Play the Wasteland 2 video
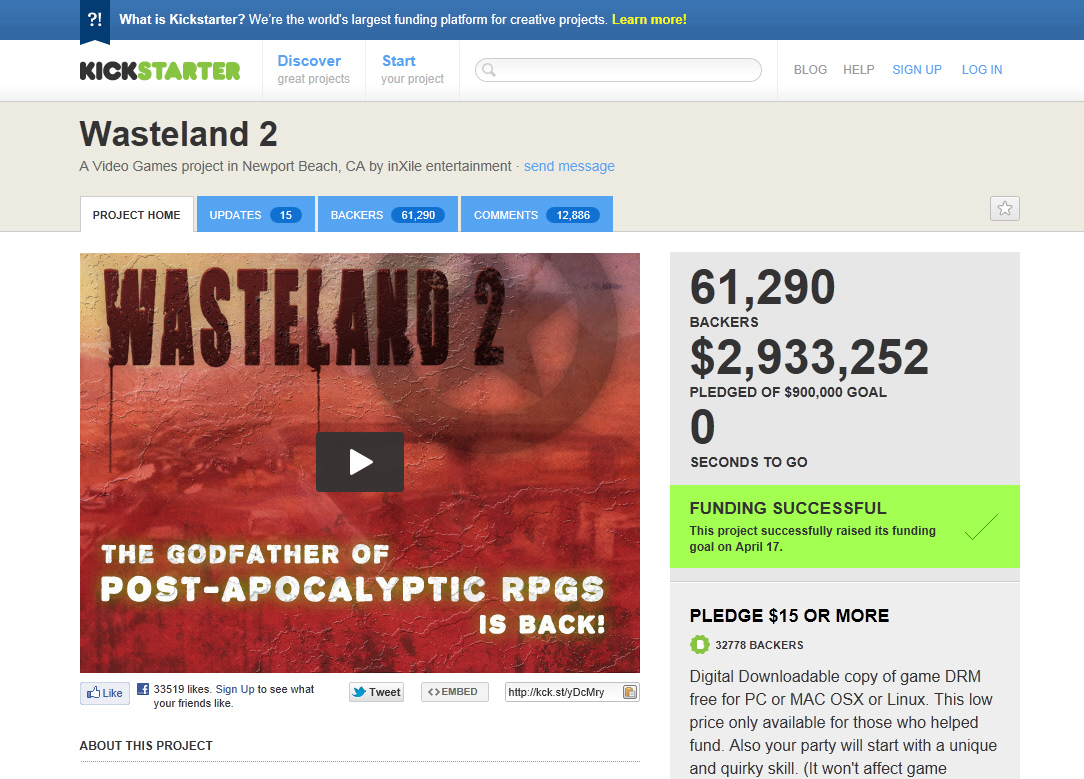Viewport: 1084px width, 779px height. click(359, 462)
